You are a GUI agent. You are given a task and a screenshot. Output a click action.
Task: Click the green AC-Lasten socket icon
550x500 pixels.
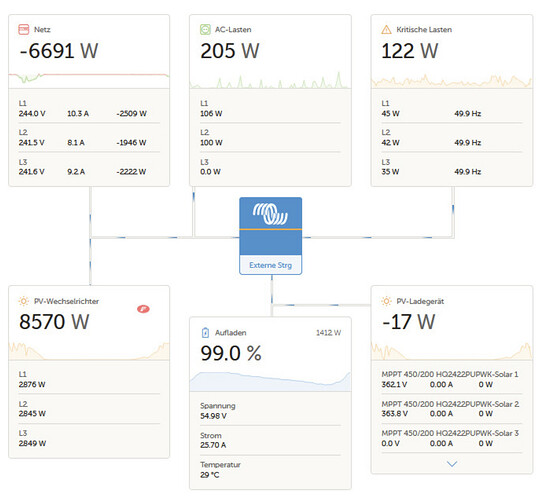click(x=205, y=29)
